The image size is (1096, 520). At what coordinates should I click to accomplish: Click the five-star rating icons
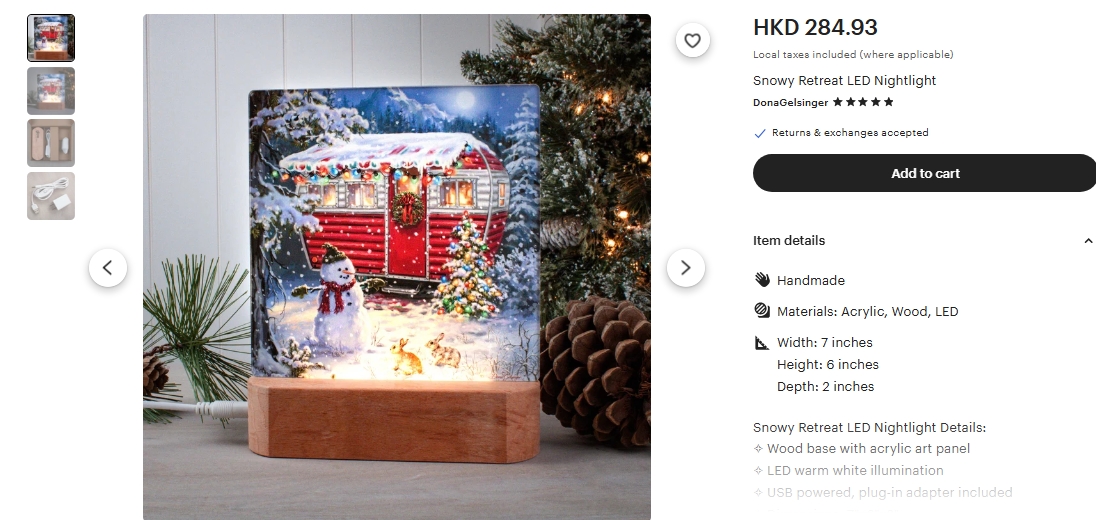coord(863,102)
